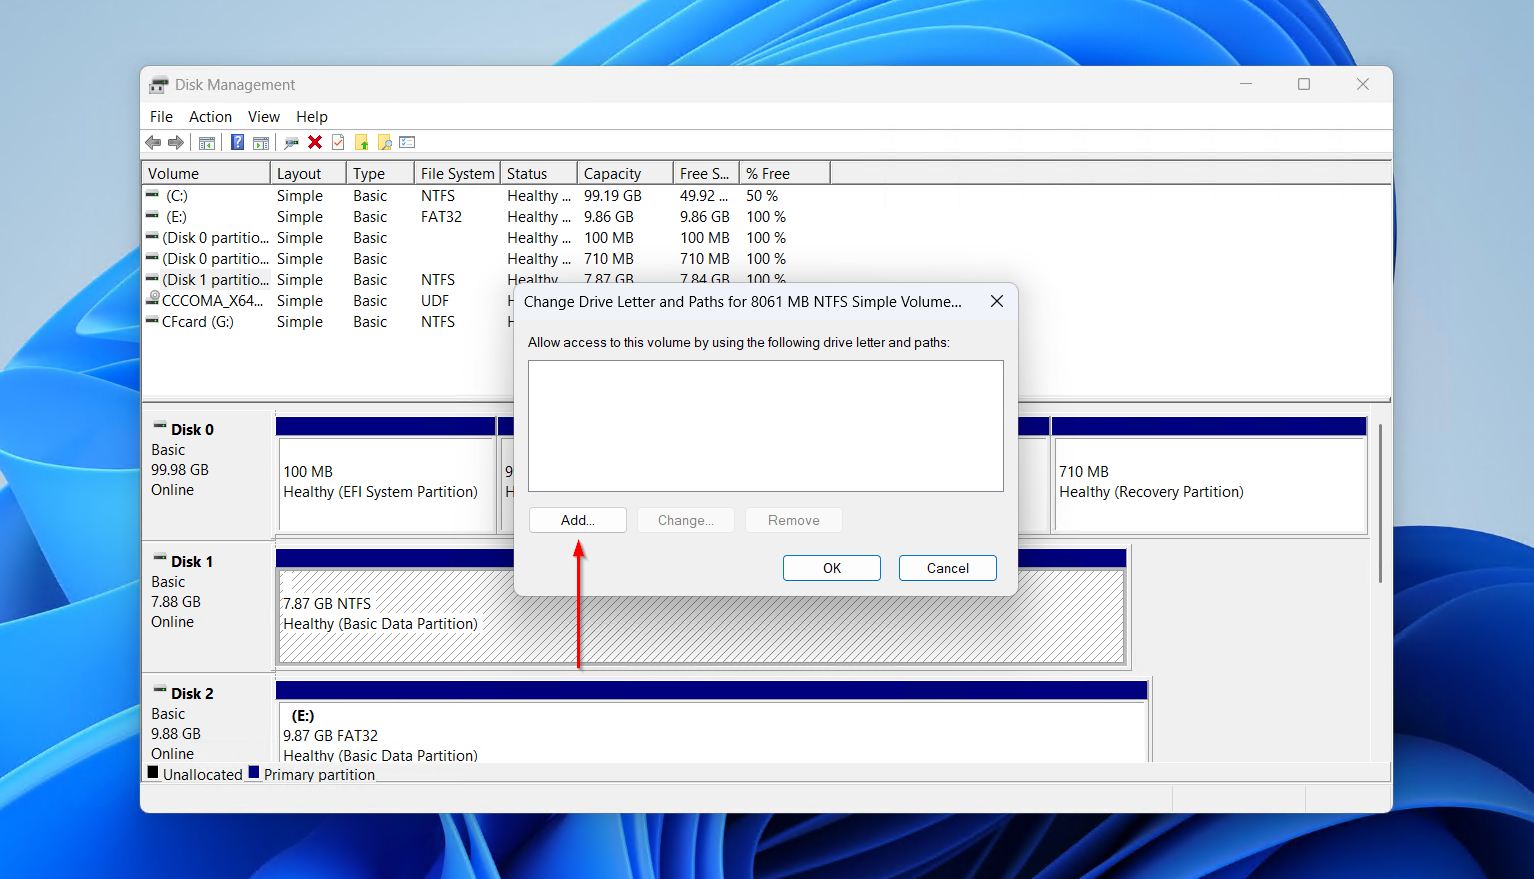
Task: Click the Add button in the dialog
Action: (x=577, y=520)
